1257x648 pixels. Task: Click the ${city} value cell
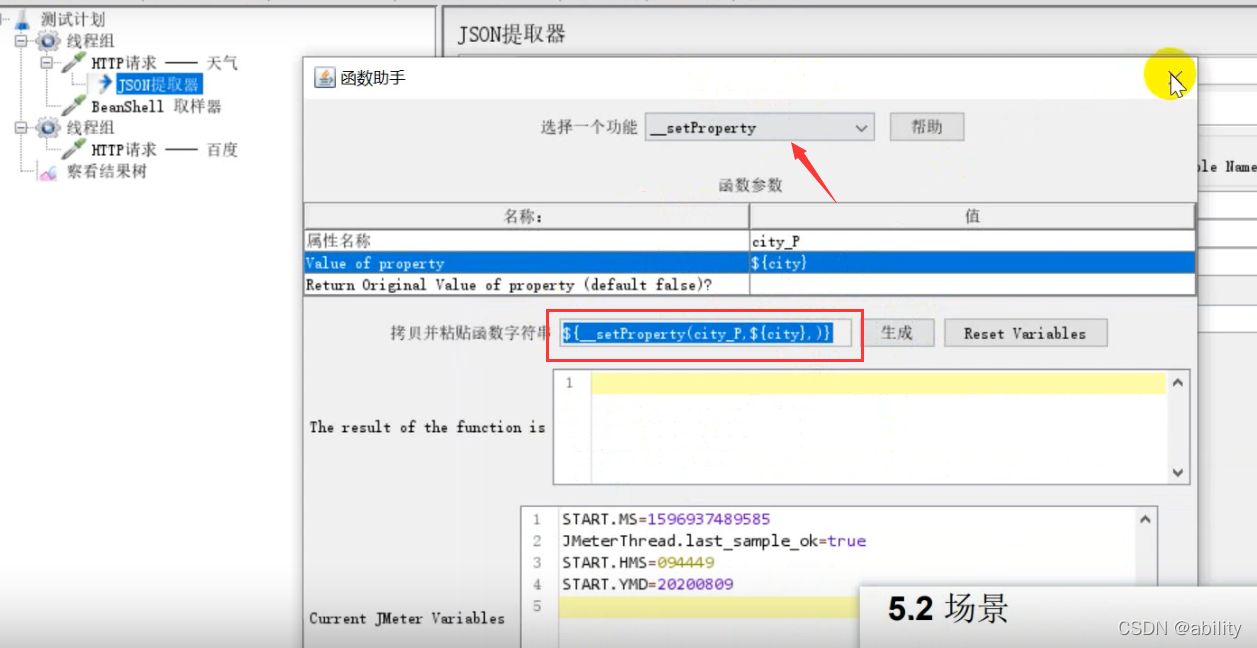[x=972, y=263]
